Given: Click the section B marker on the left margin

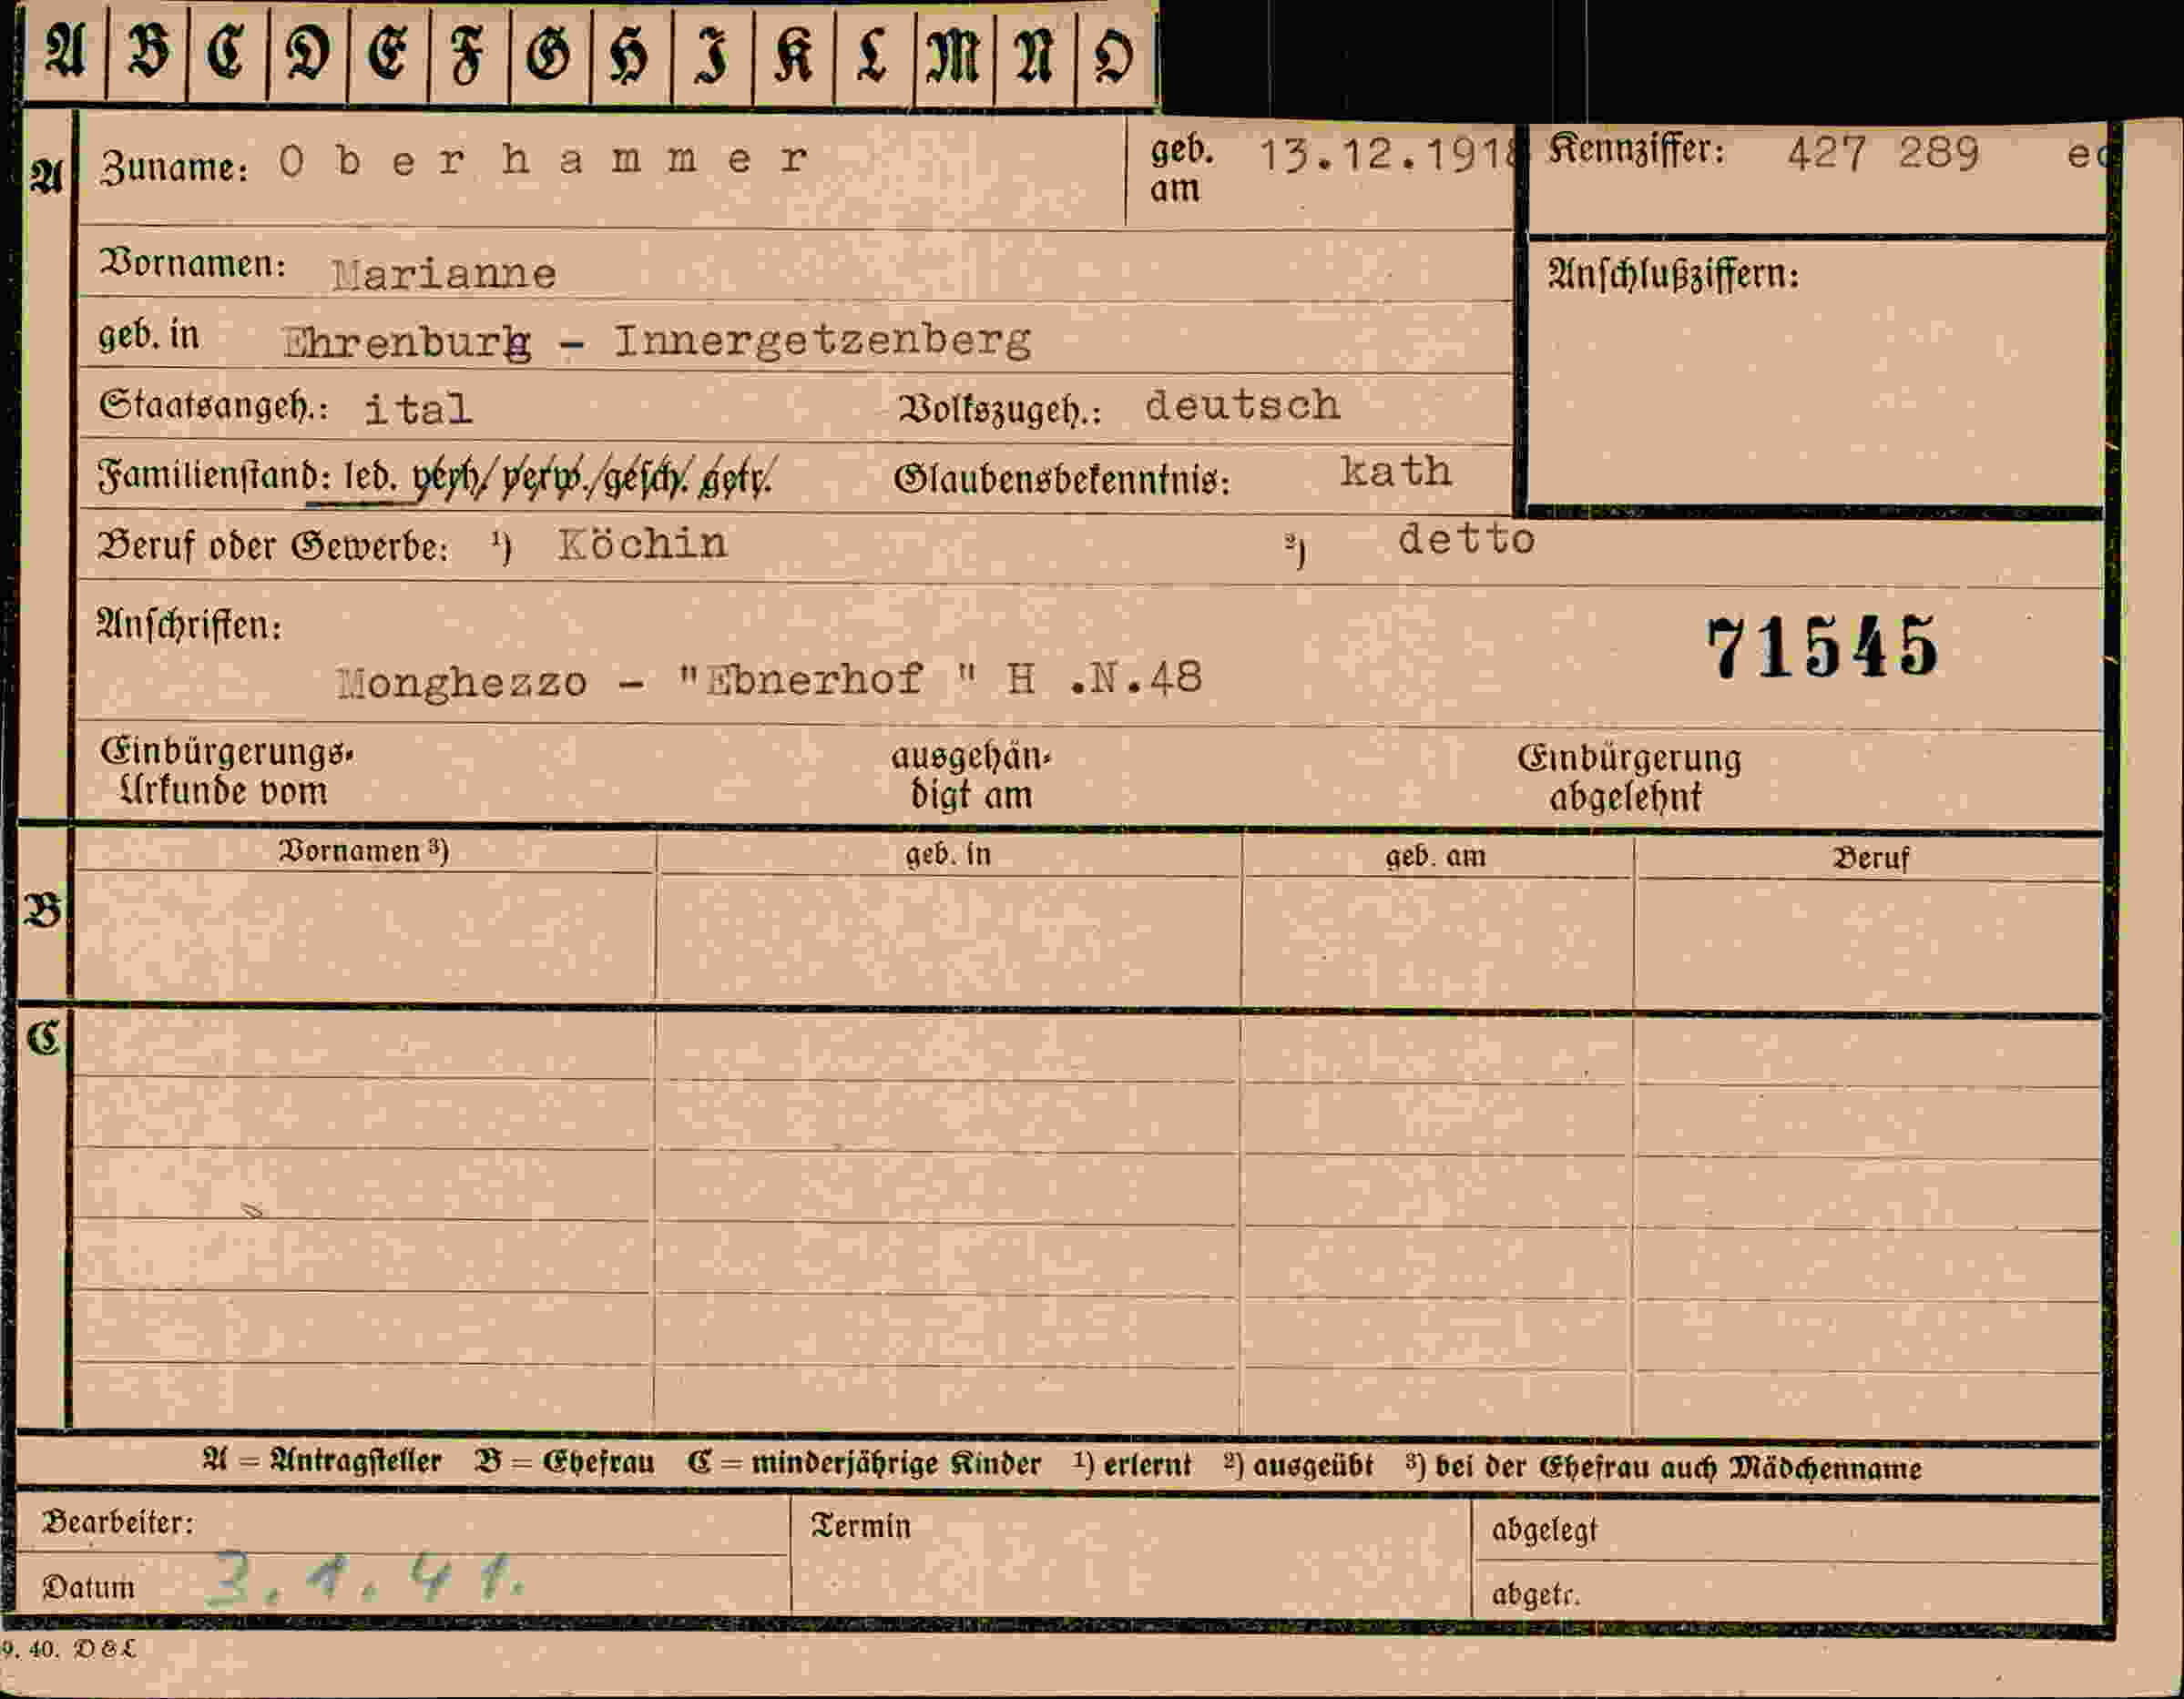Looking at the screenshot, I should pos(43,910).
